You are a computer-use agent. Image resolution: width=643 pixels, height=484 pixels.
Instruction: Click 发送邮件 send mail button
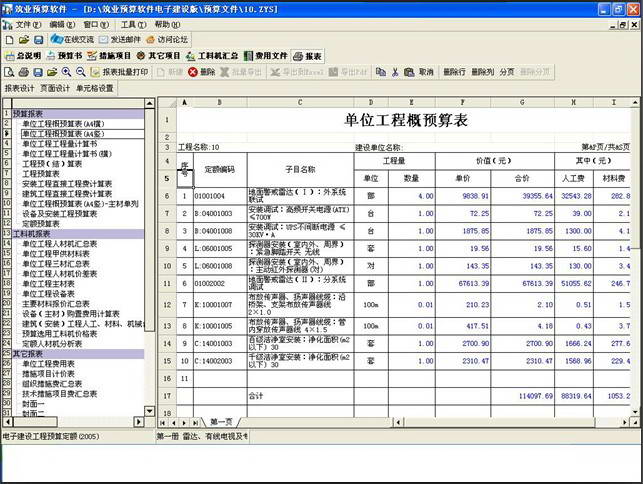click(120, 40)
